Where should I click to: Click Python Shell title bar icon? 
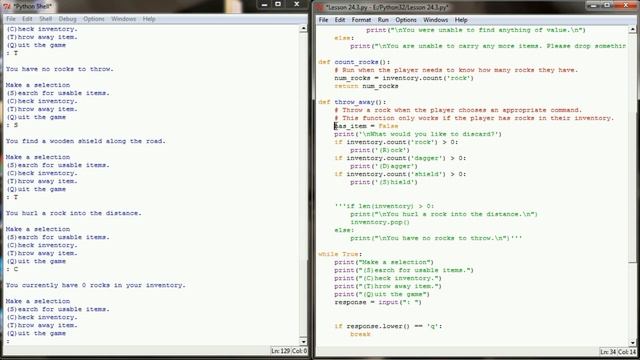point(7,7)
